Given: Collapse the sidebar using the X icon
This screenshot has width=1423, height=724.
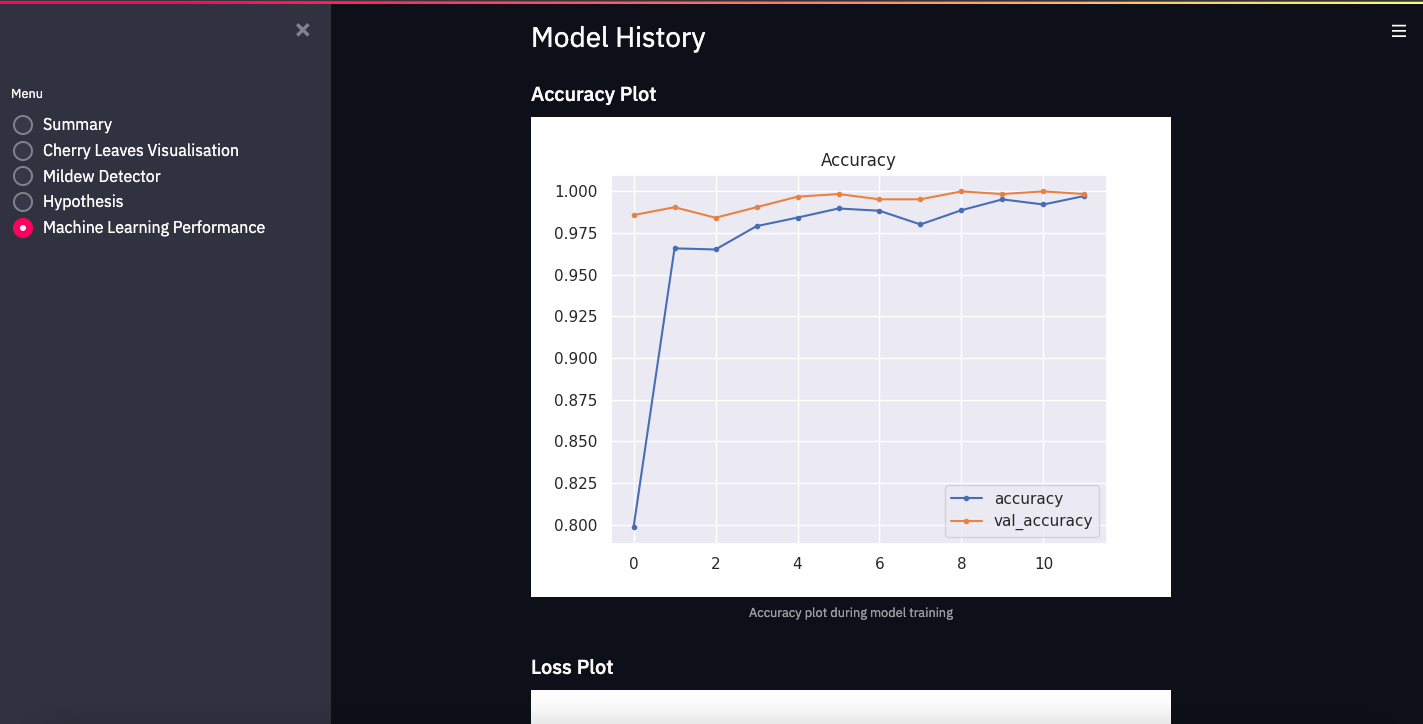Looking at the screenshot, I should (x=303, y=30).
